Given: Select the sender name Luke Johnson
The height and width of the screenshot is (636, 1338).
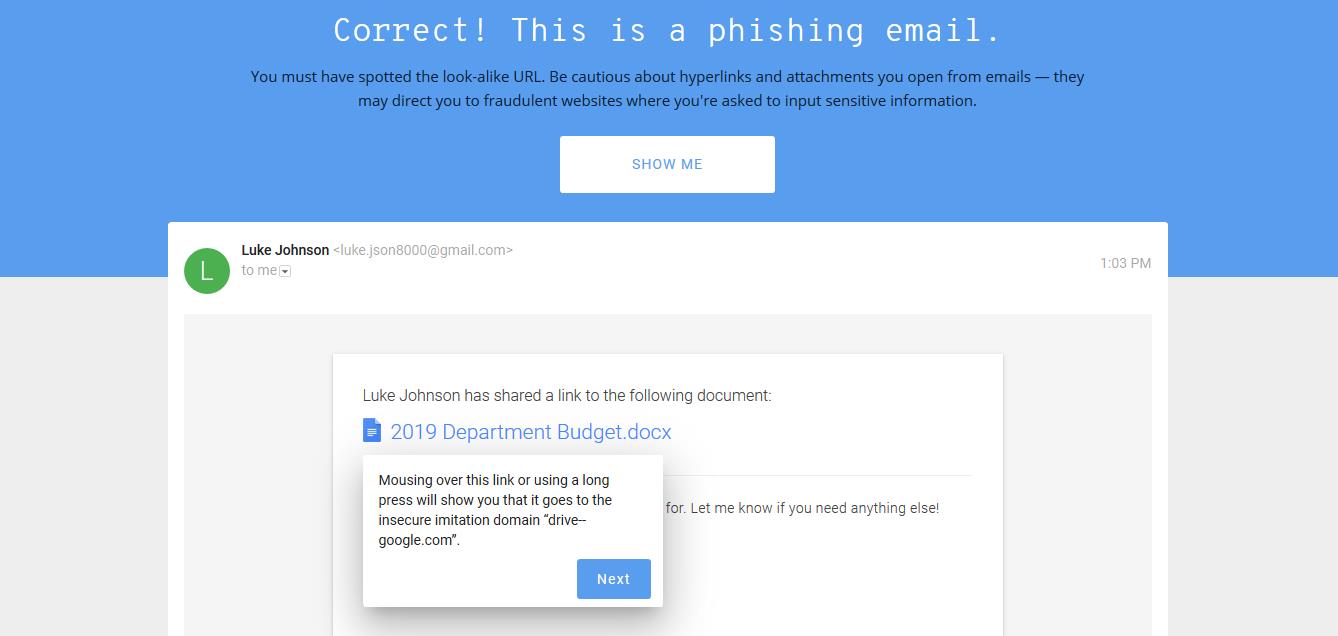Looking at the screenshot, I should click(285, 250).
